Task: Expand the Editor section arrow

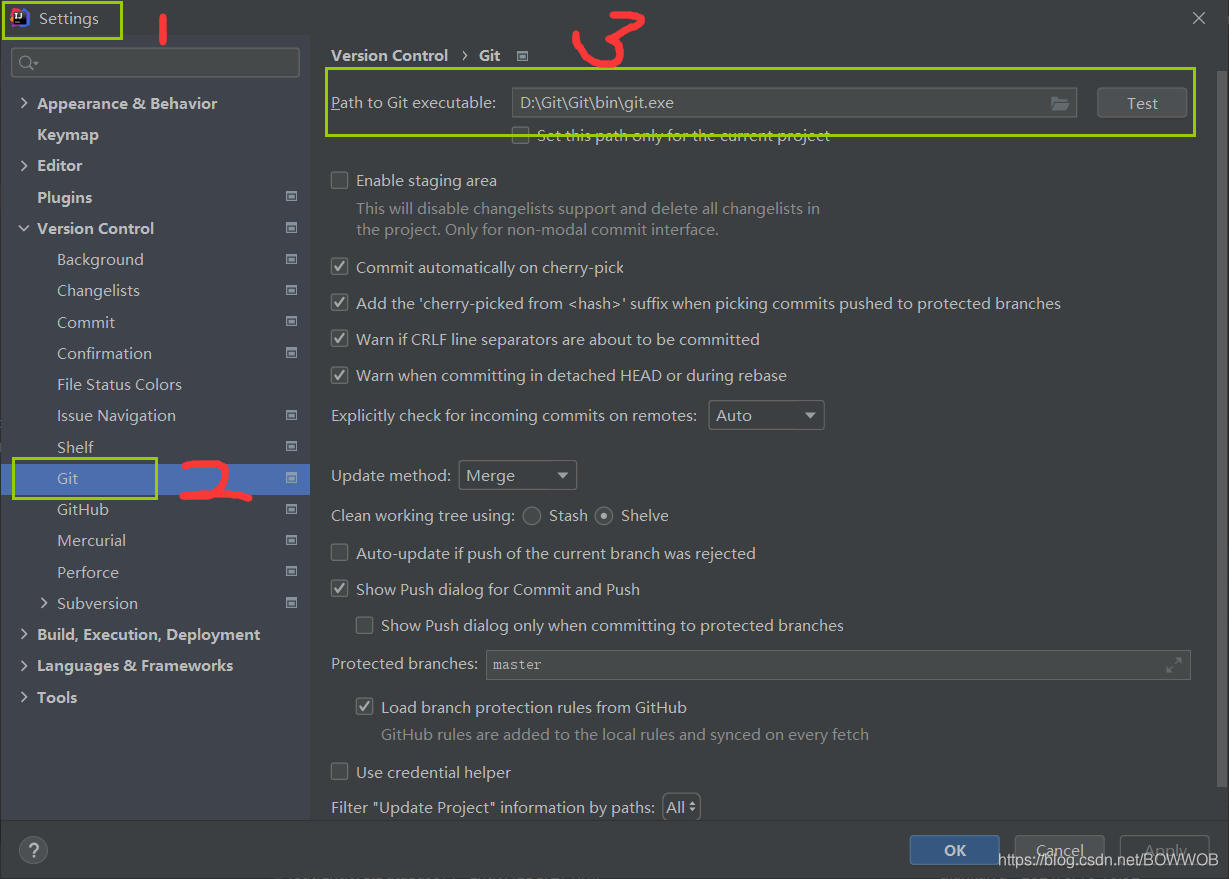Action: coord(24,165)
